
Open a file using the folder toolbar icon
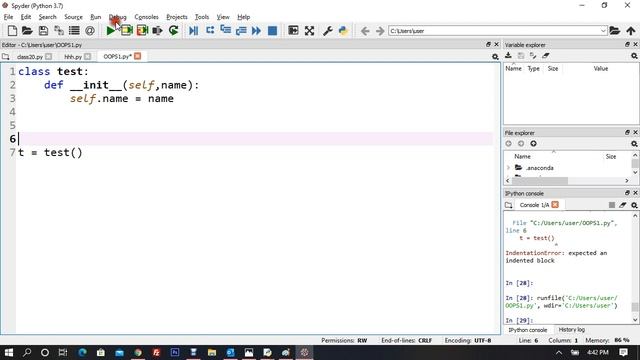coord(27,31)
